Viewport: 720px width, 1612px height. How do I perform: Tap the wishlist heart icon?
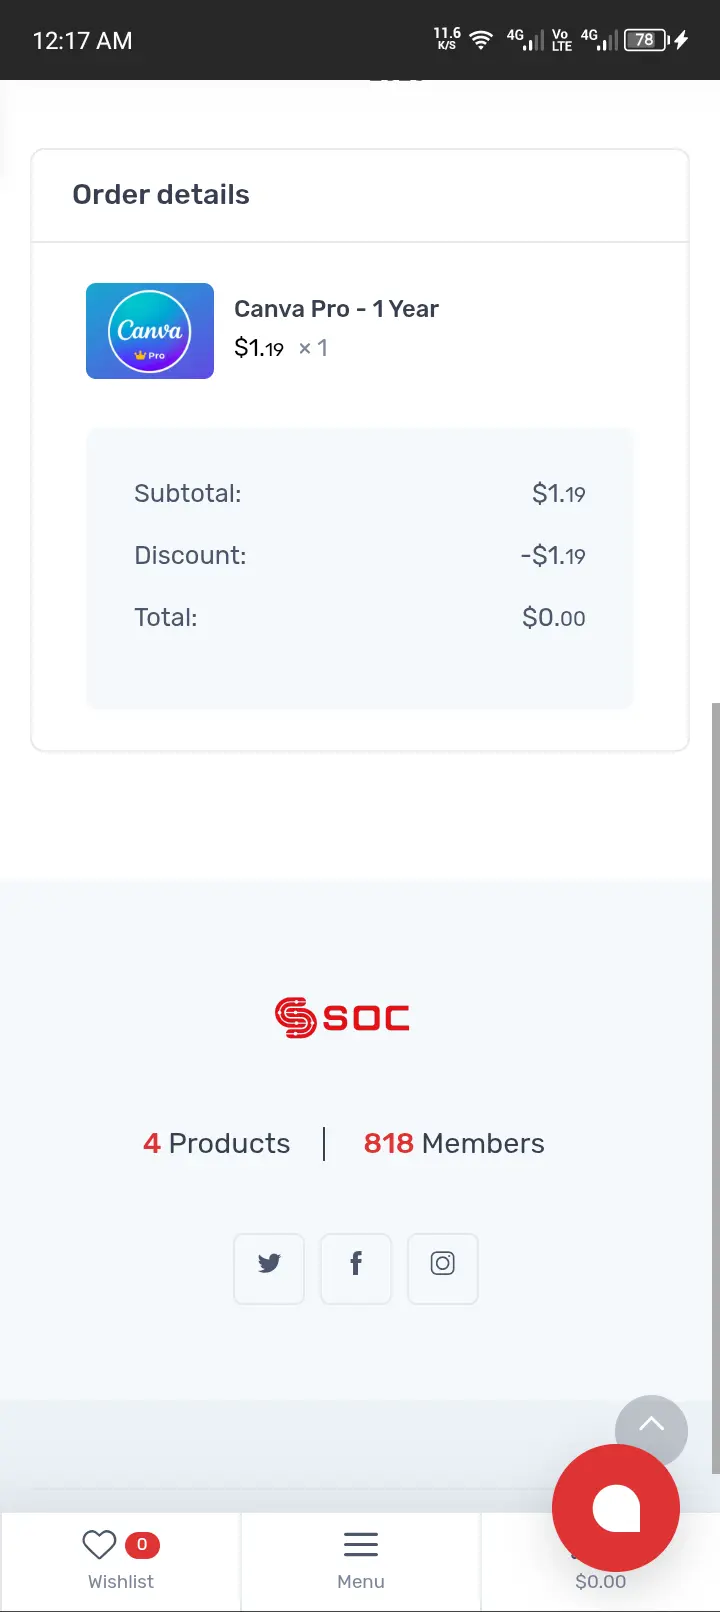99,1545
